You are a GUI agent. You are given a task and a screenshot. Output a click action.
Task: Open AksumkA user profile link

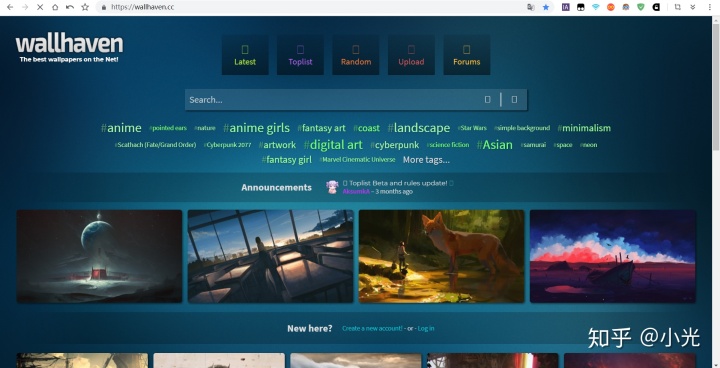(x=356, y=192)
